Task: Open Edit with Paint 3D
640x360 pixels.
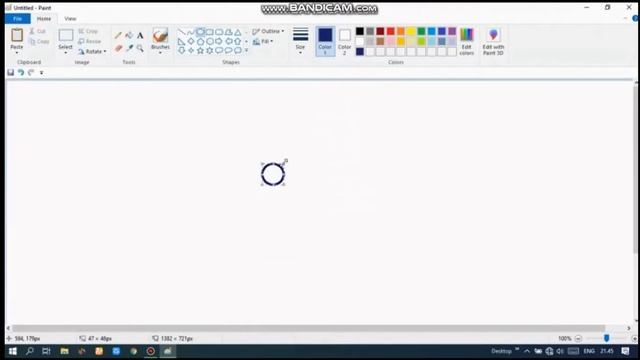Action: [x=493, y=42]
